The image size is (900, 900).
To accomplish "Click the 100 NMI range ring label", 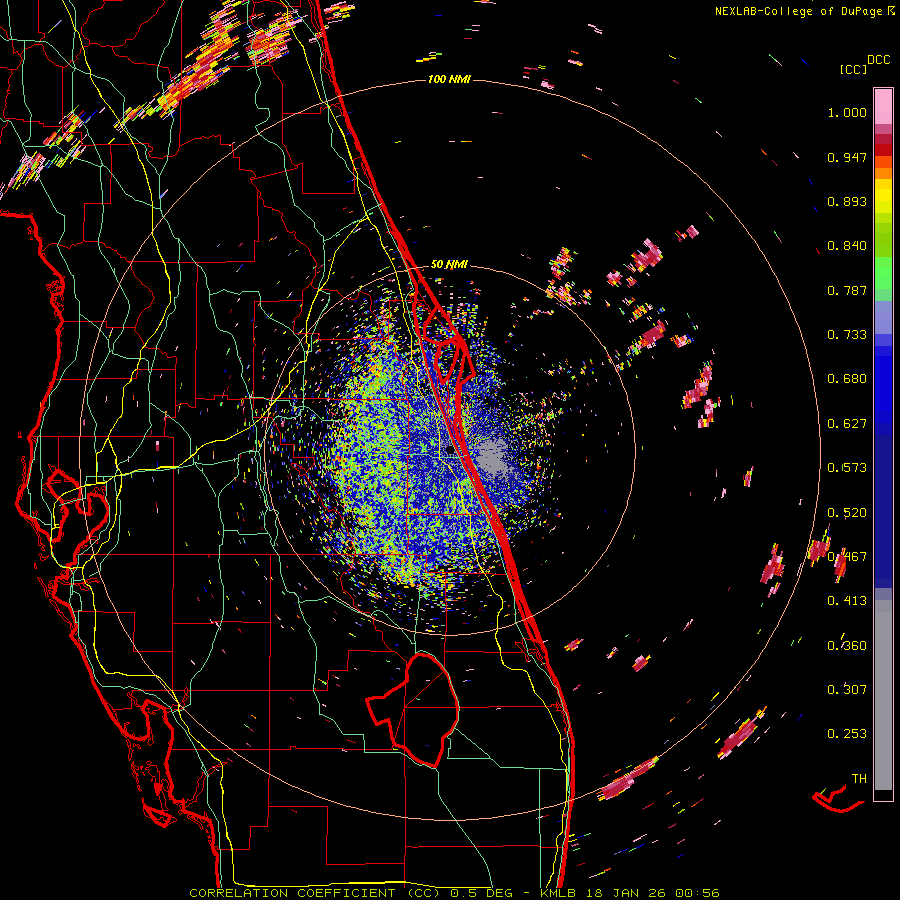I will click(449, 79).
